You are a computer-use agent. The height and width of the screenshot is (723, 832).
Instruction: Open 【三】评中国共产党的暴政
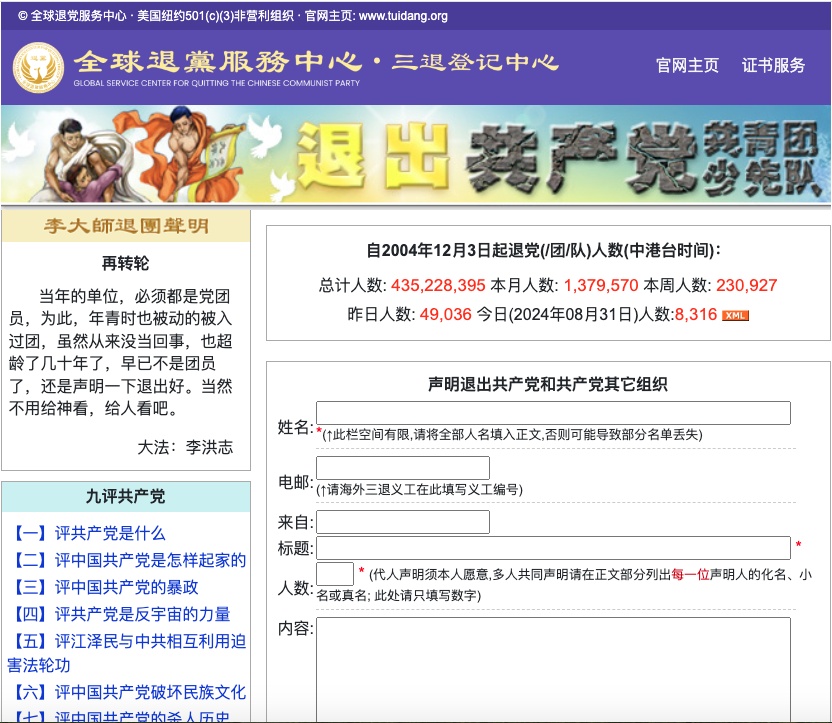click(x=103, y=587)
